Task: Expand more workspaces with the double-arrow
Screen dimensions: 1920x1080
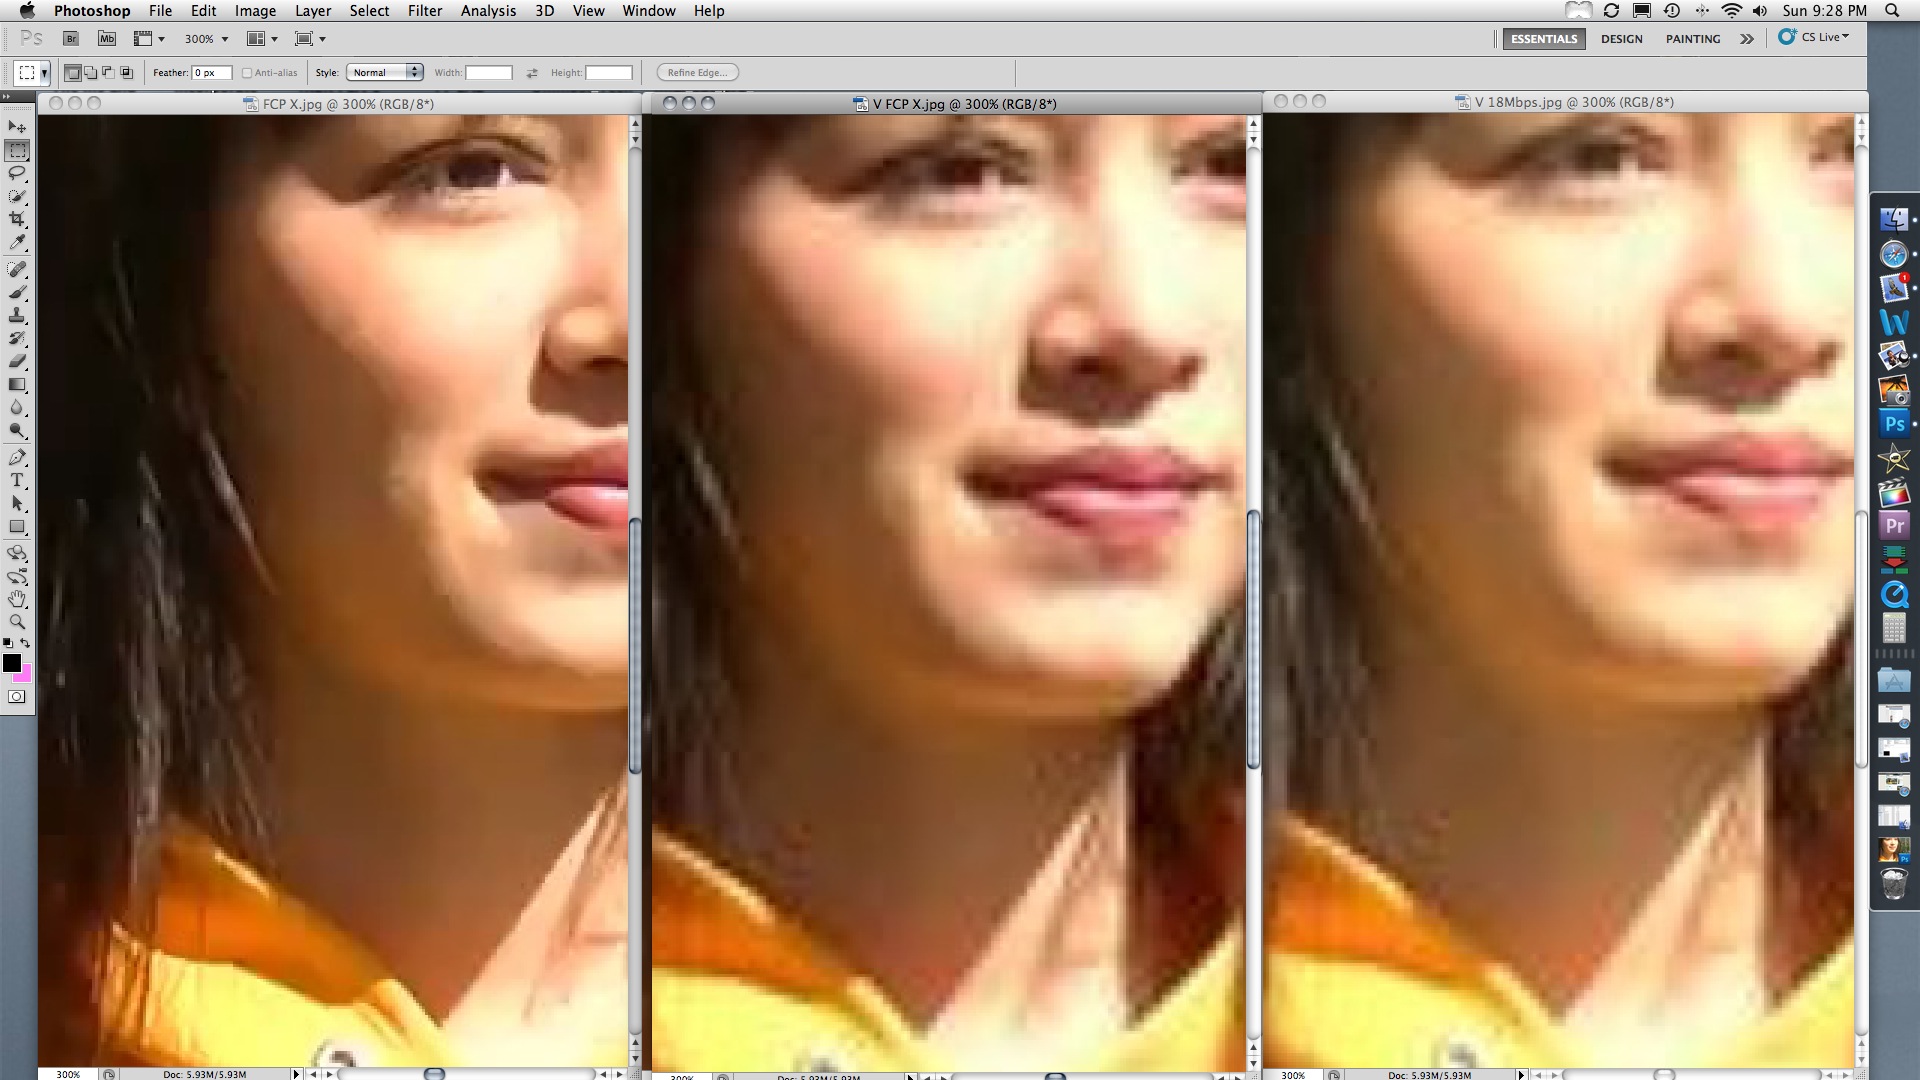Action: click(x=1747, y=39)
